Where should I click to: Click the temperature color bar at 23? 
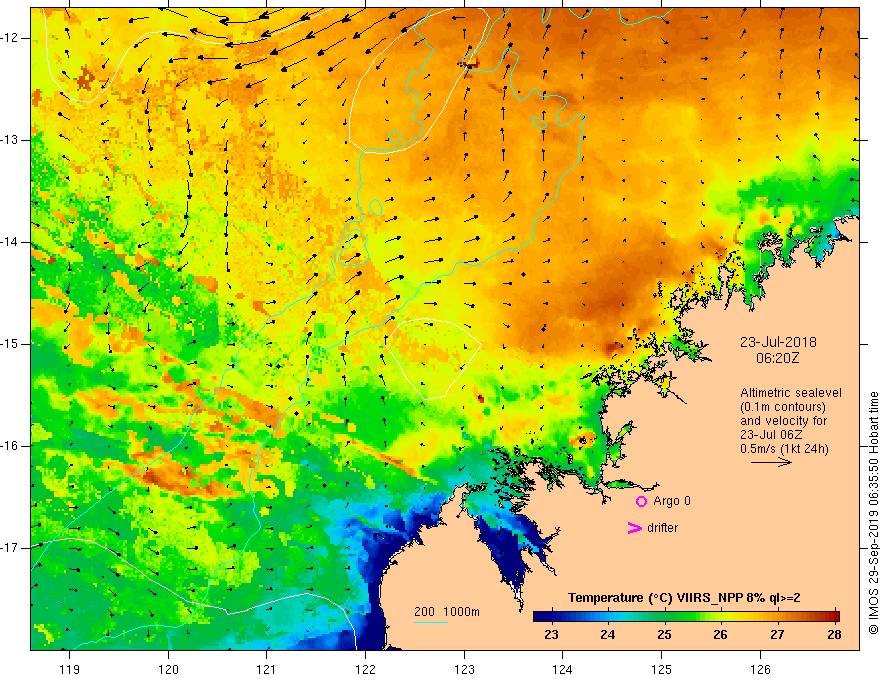pyautogui.click(x=551, y=617)
